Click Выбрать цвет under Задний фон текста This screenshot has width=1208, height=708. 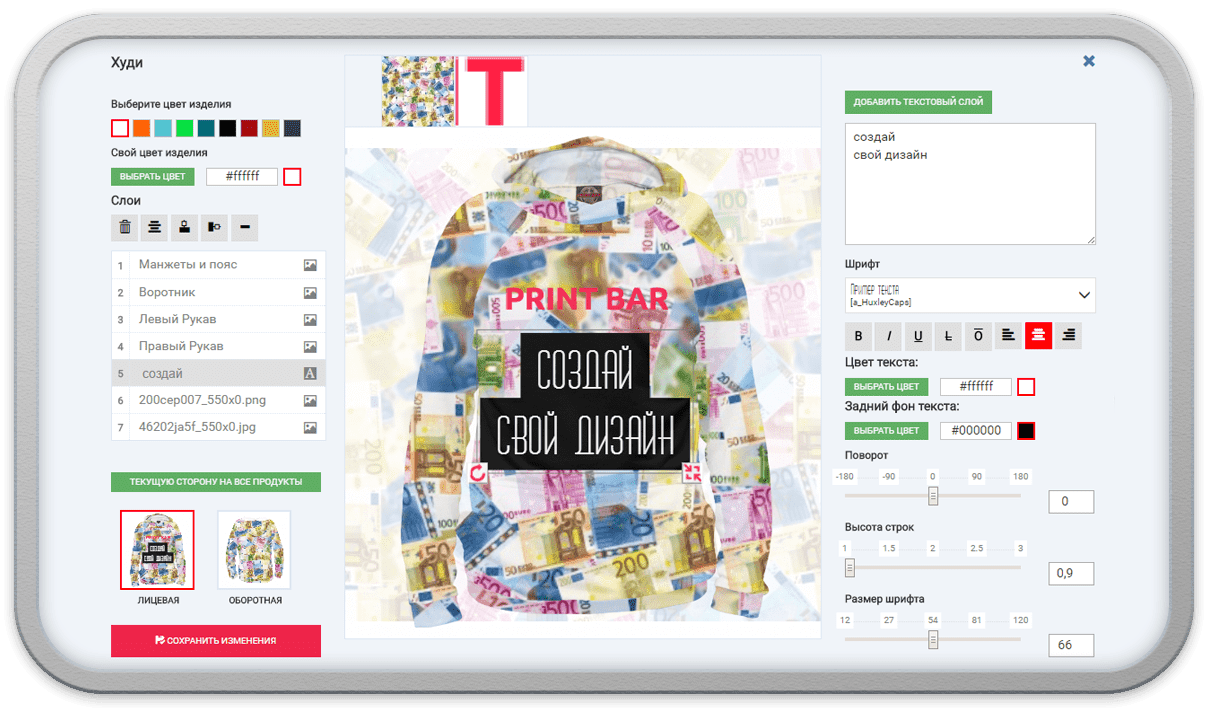point(887,431)
